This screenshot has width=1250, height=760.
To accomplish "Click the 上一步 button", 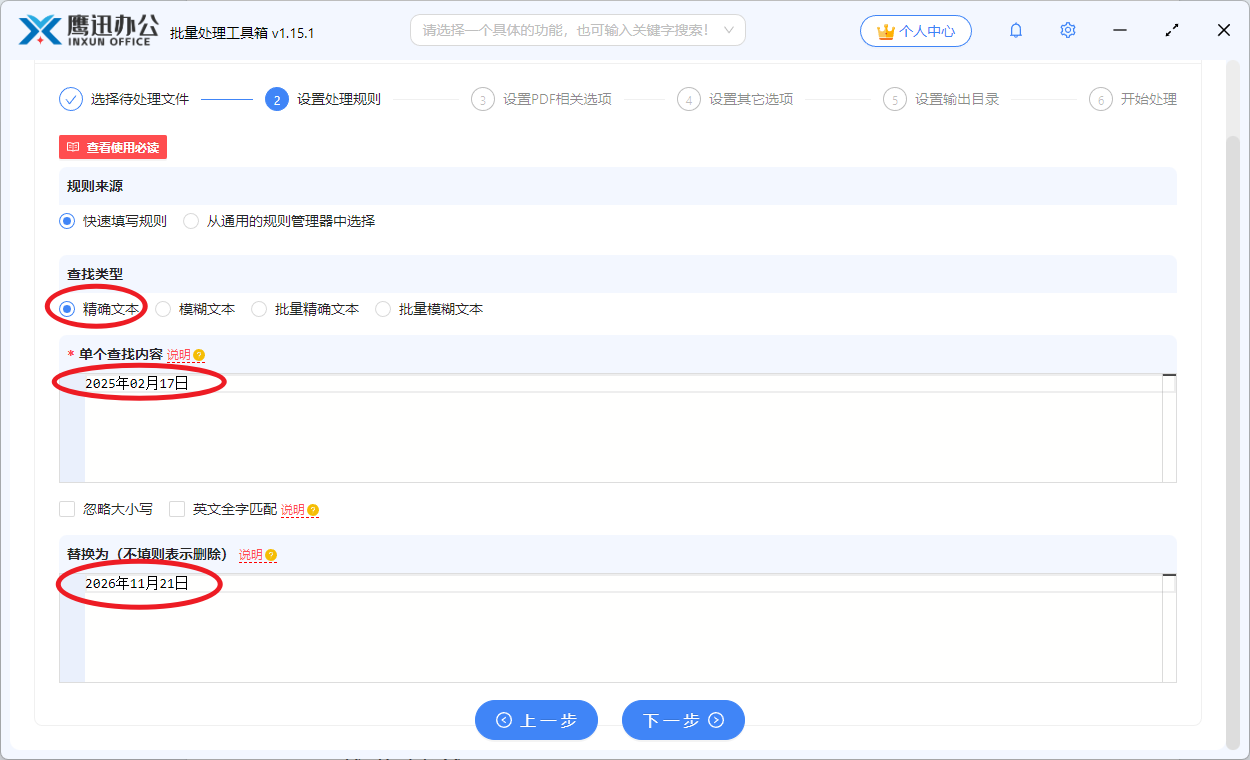I will 536,720.
